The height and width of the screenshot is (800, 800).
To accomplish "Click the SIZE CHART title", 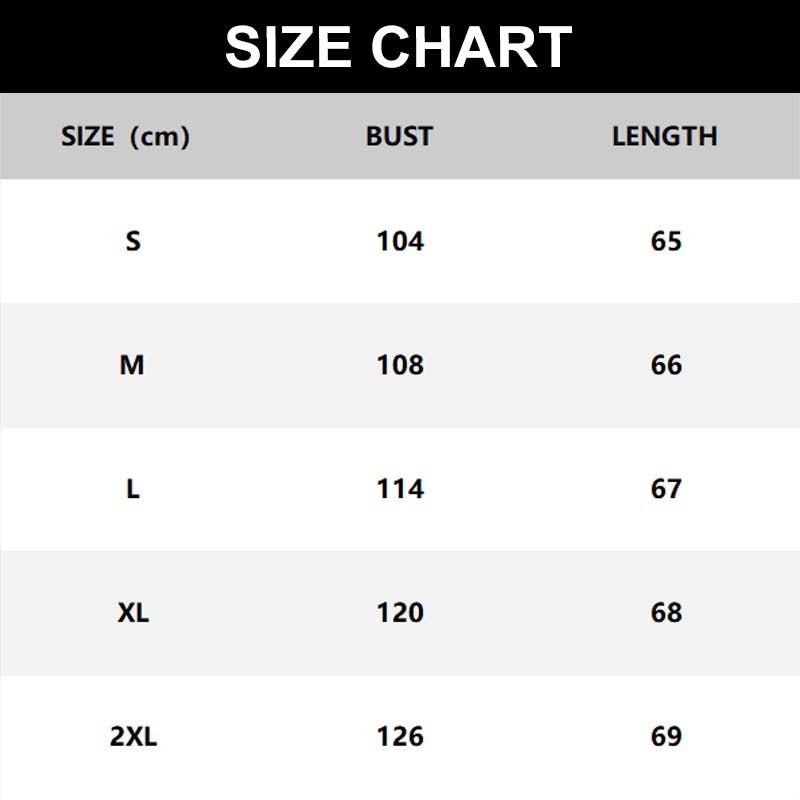I will coord(399,47).
